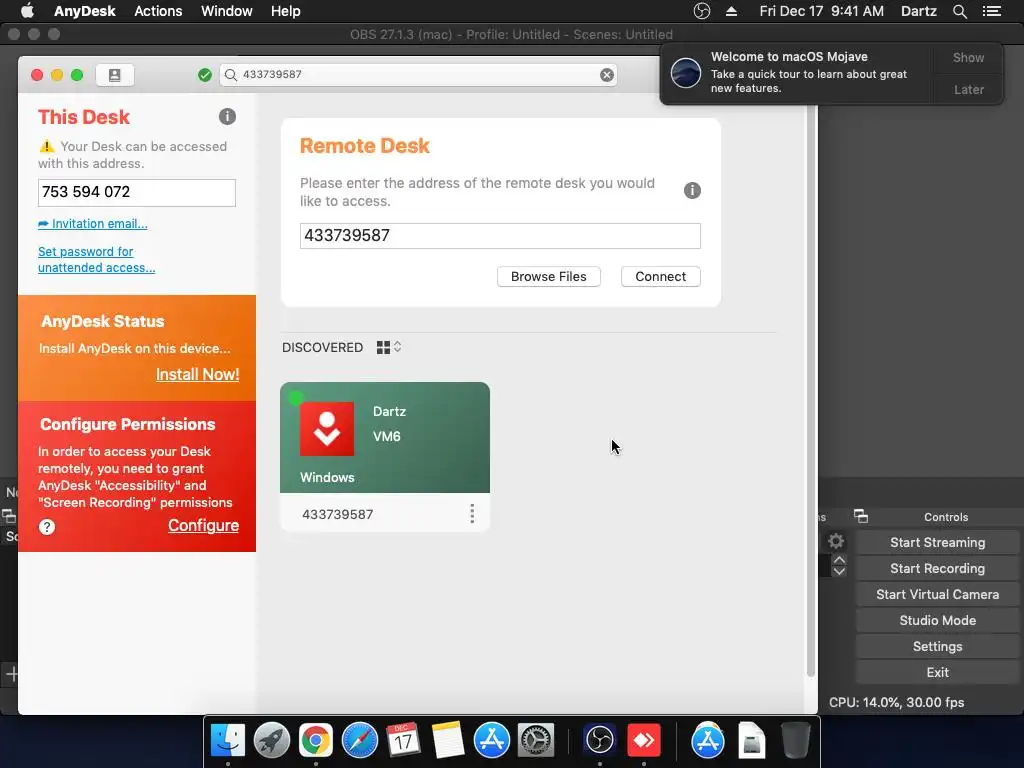The height and width of the screenshot is (768, 1024).
Task: Pop out the OBS Controls dock icon
Action: [861, 517]
